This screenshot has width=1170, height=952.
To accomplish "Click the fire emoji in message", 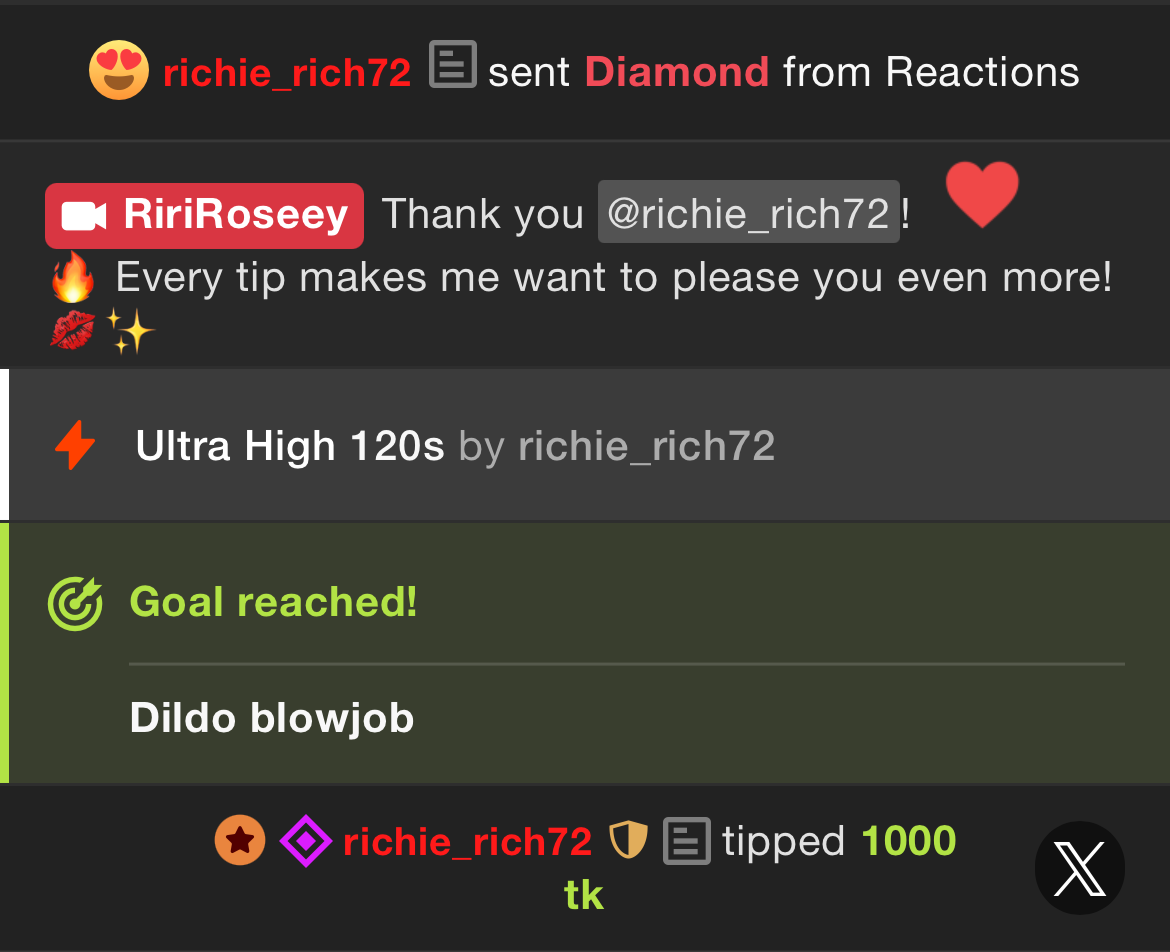I will point(73,276).
